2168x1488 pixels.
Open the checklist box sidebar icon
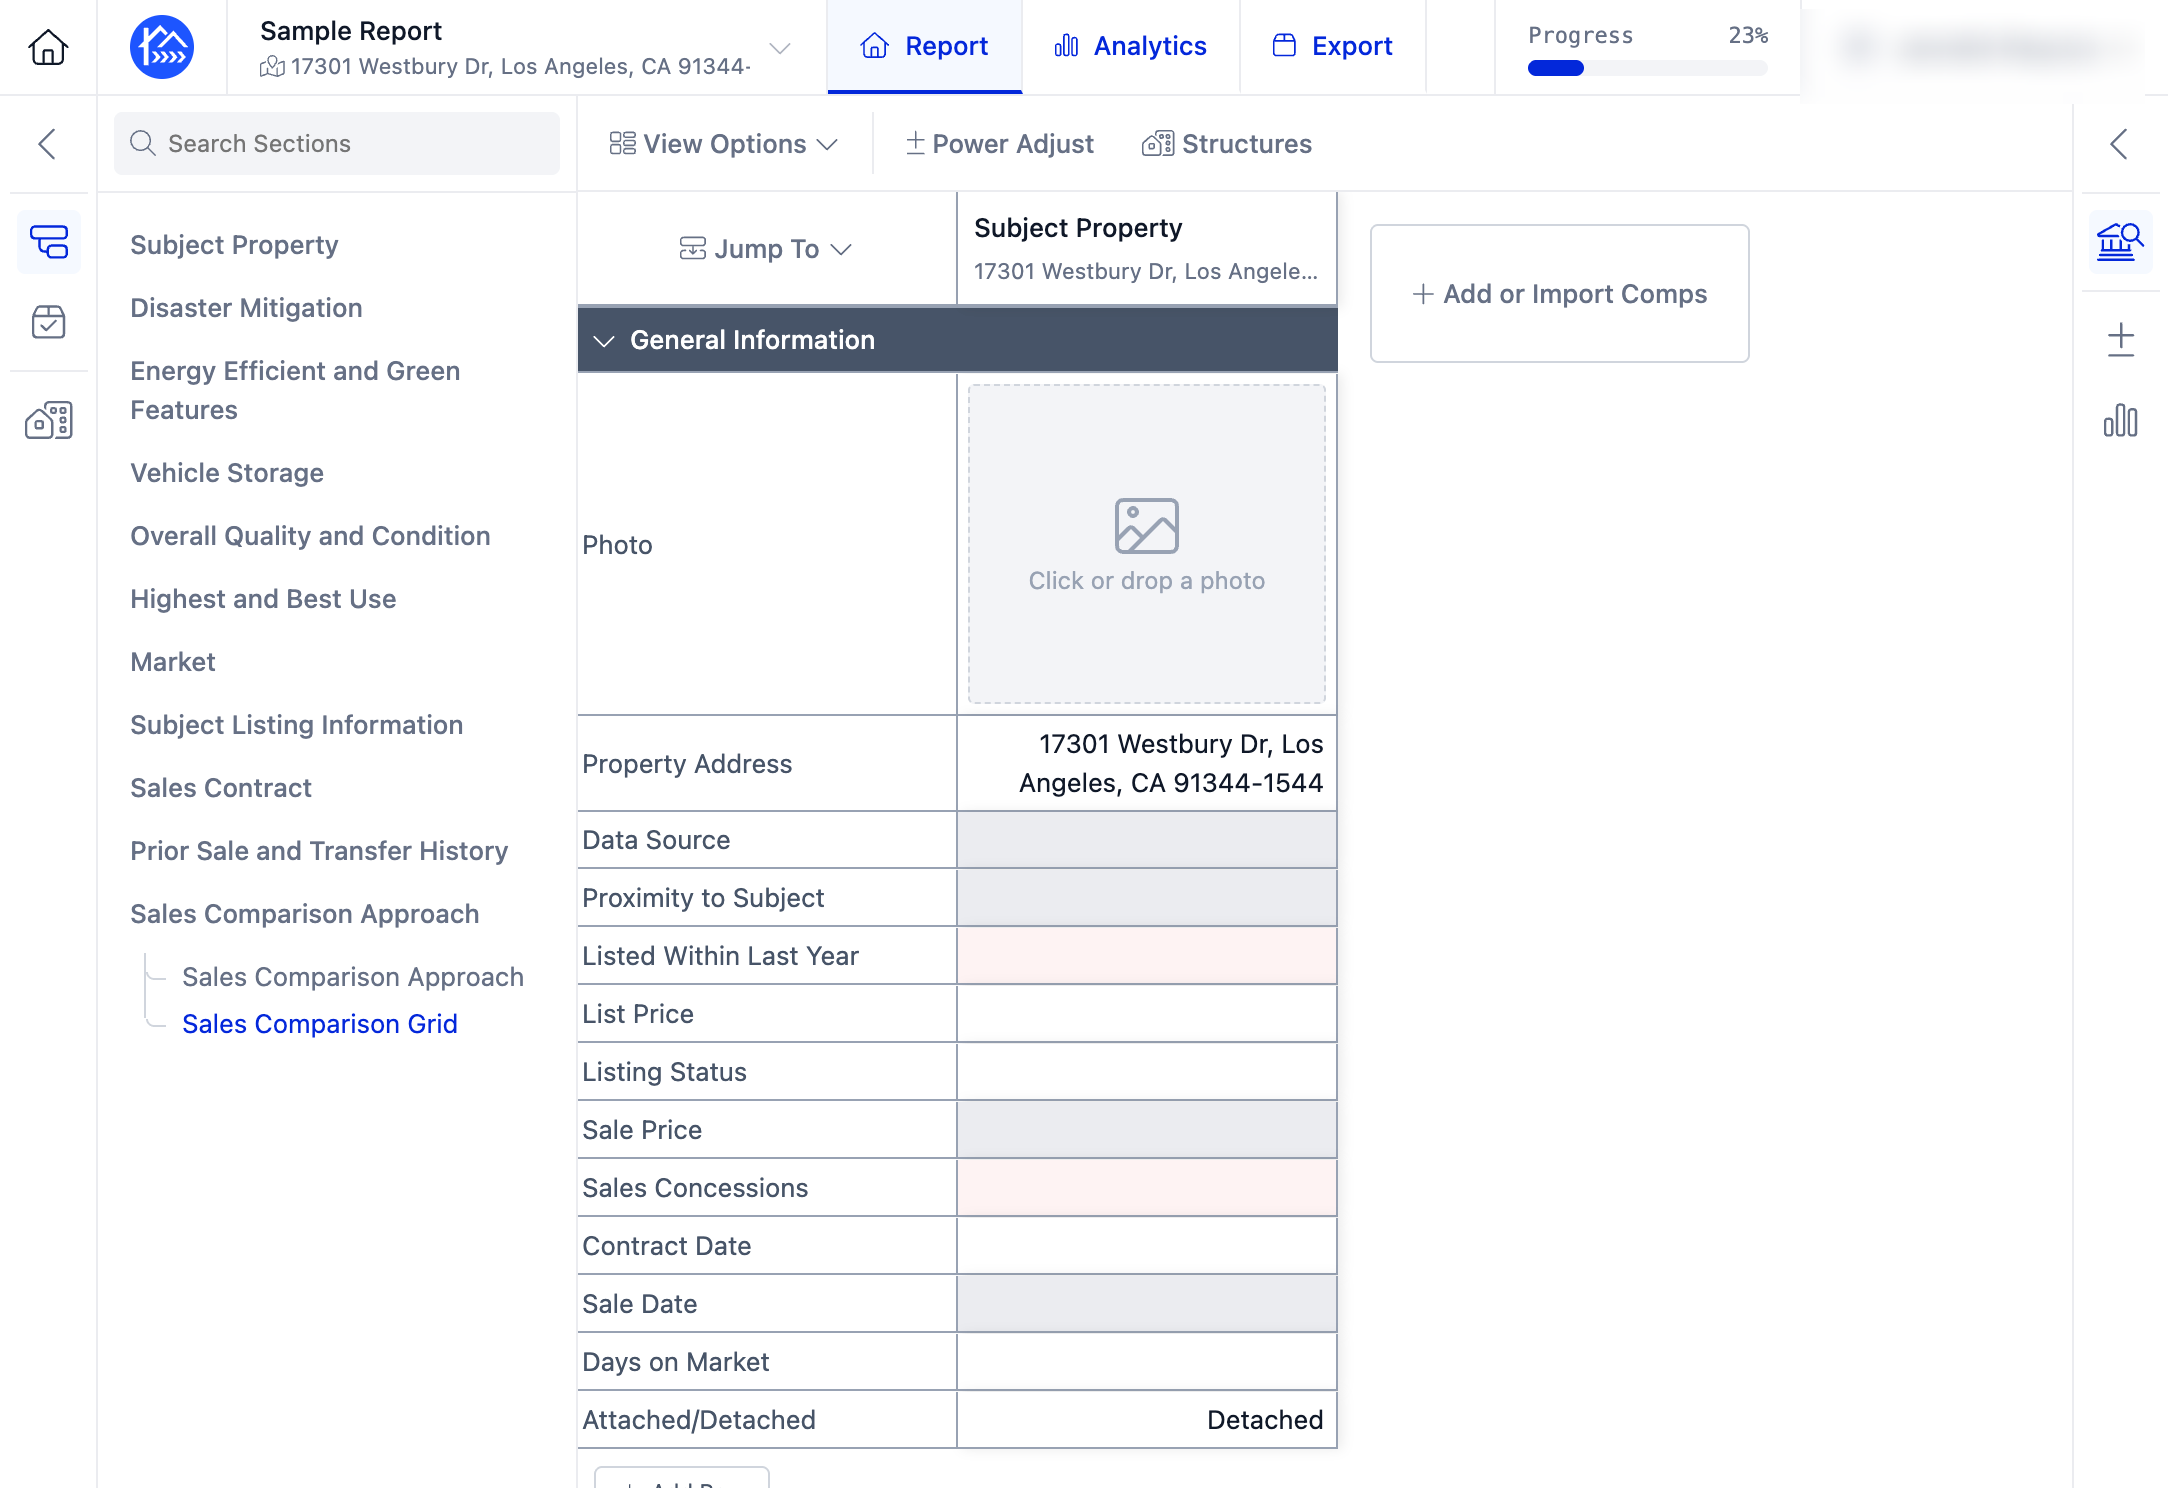(x=49, y=322)
